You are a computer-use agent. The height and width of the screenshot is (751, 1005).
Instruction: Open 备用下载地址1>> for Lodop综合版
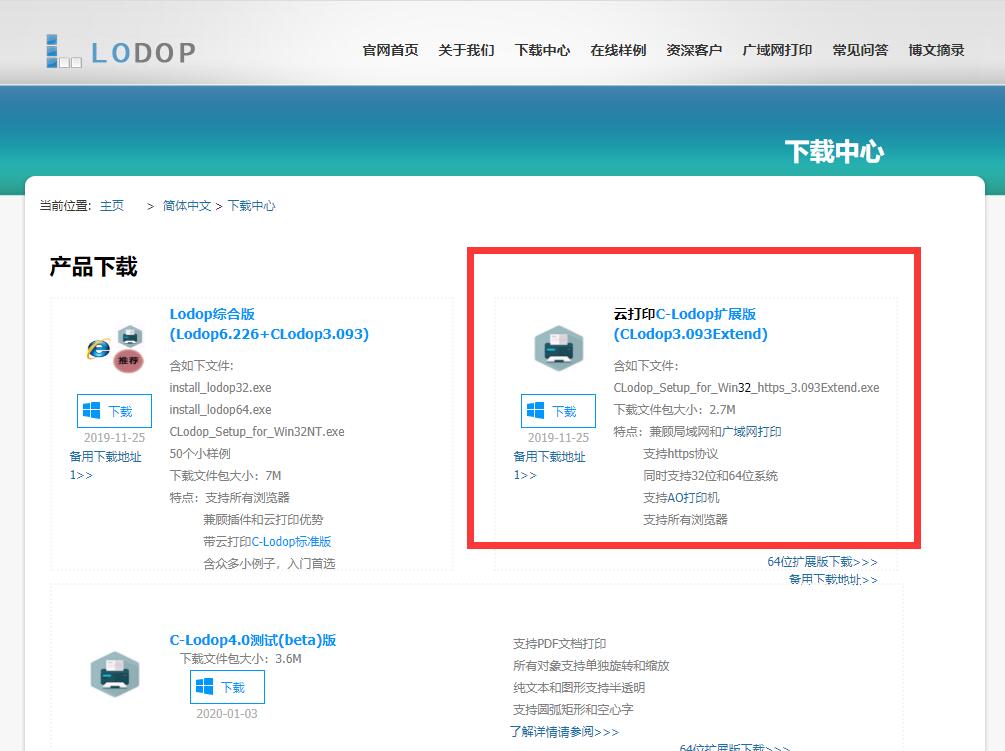click(105, 465)
